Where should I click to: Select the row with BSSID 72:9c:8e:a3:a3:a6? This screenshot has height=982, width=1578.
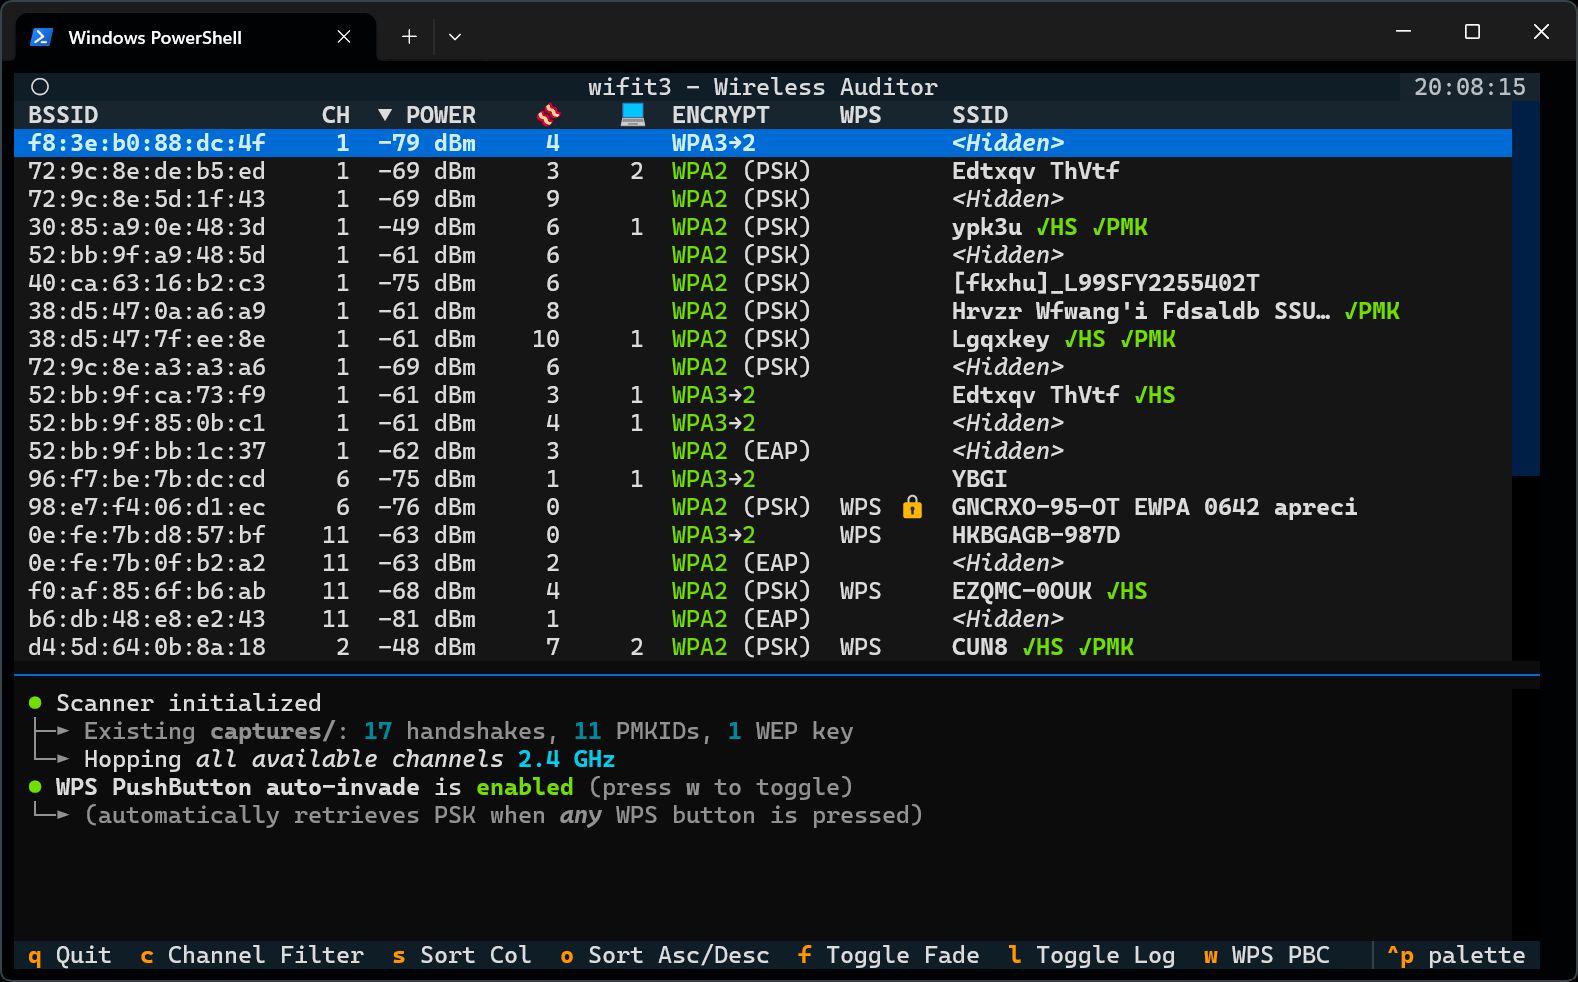763,367
